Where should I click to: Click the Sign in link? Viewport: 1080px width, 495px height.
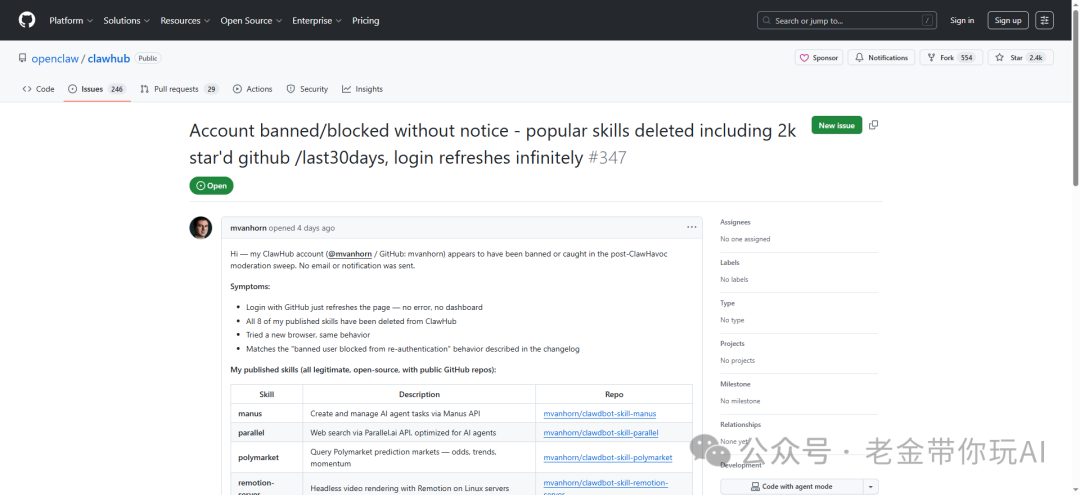coord(962,21)
